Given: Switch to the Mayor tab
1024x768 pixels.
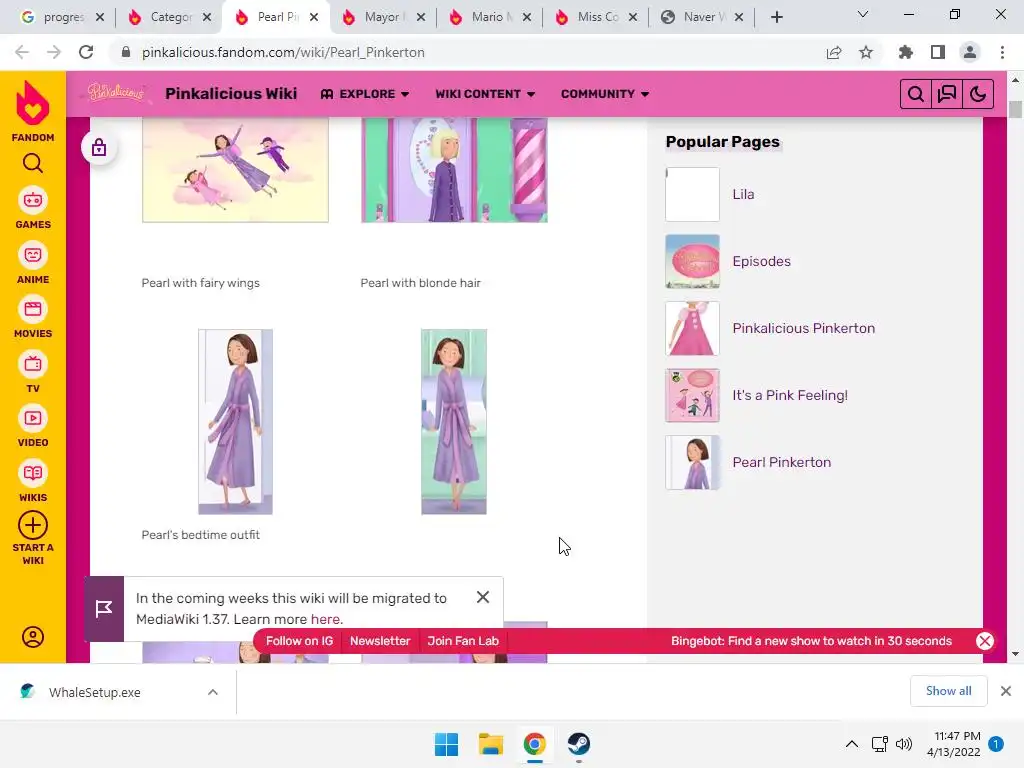Looking at the screenshot, I should (384, 17).
